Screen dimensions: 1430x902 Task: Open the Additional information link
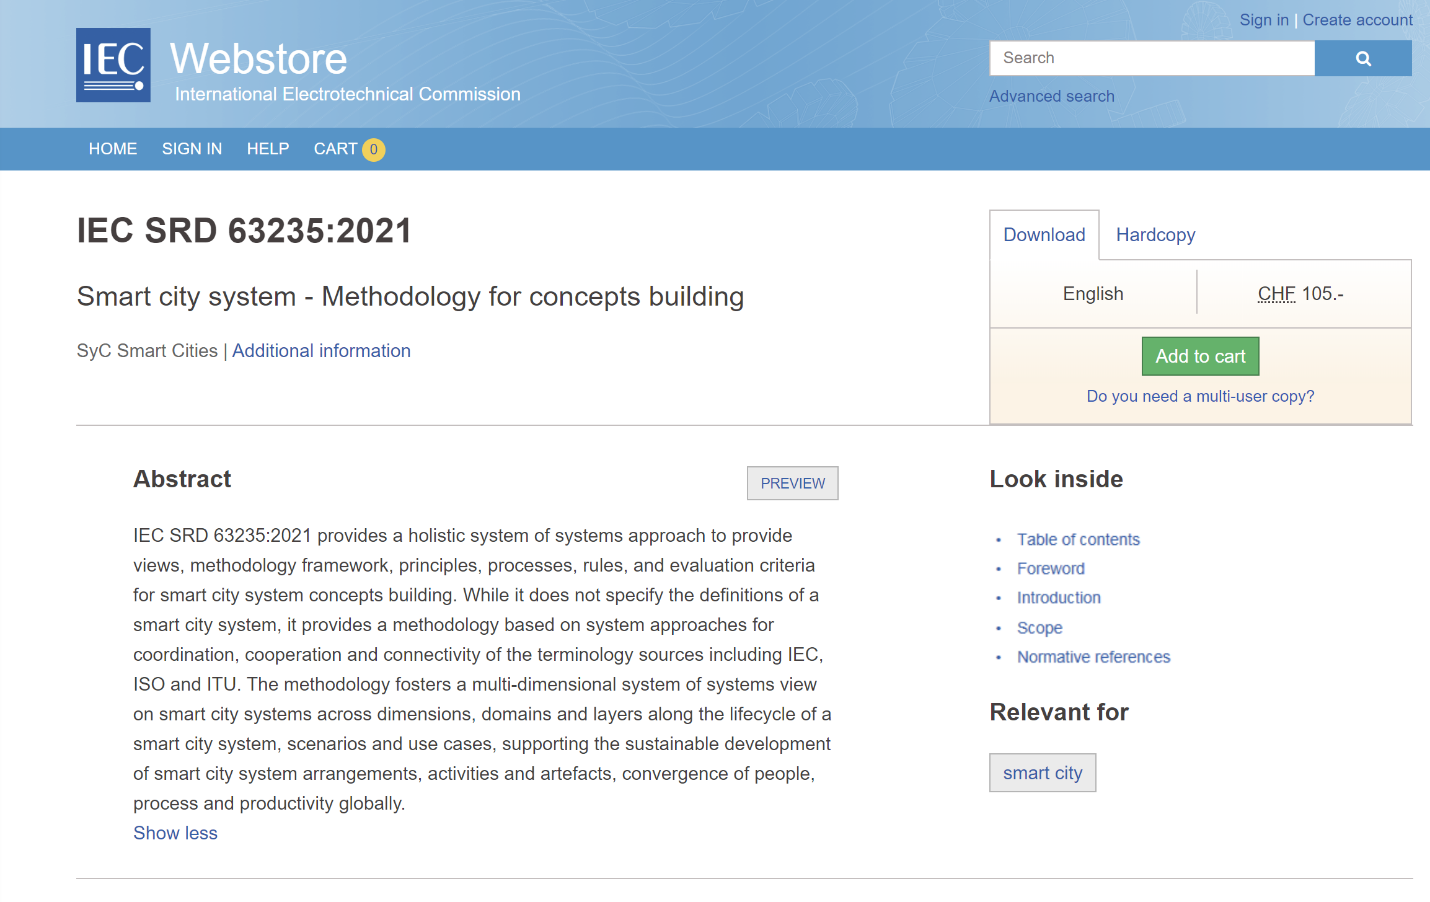[321, 351]
